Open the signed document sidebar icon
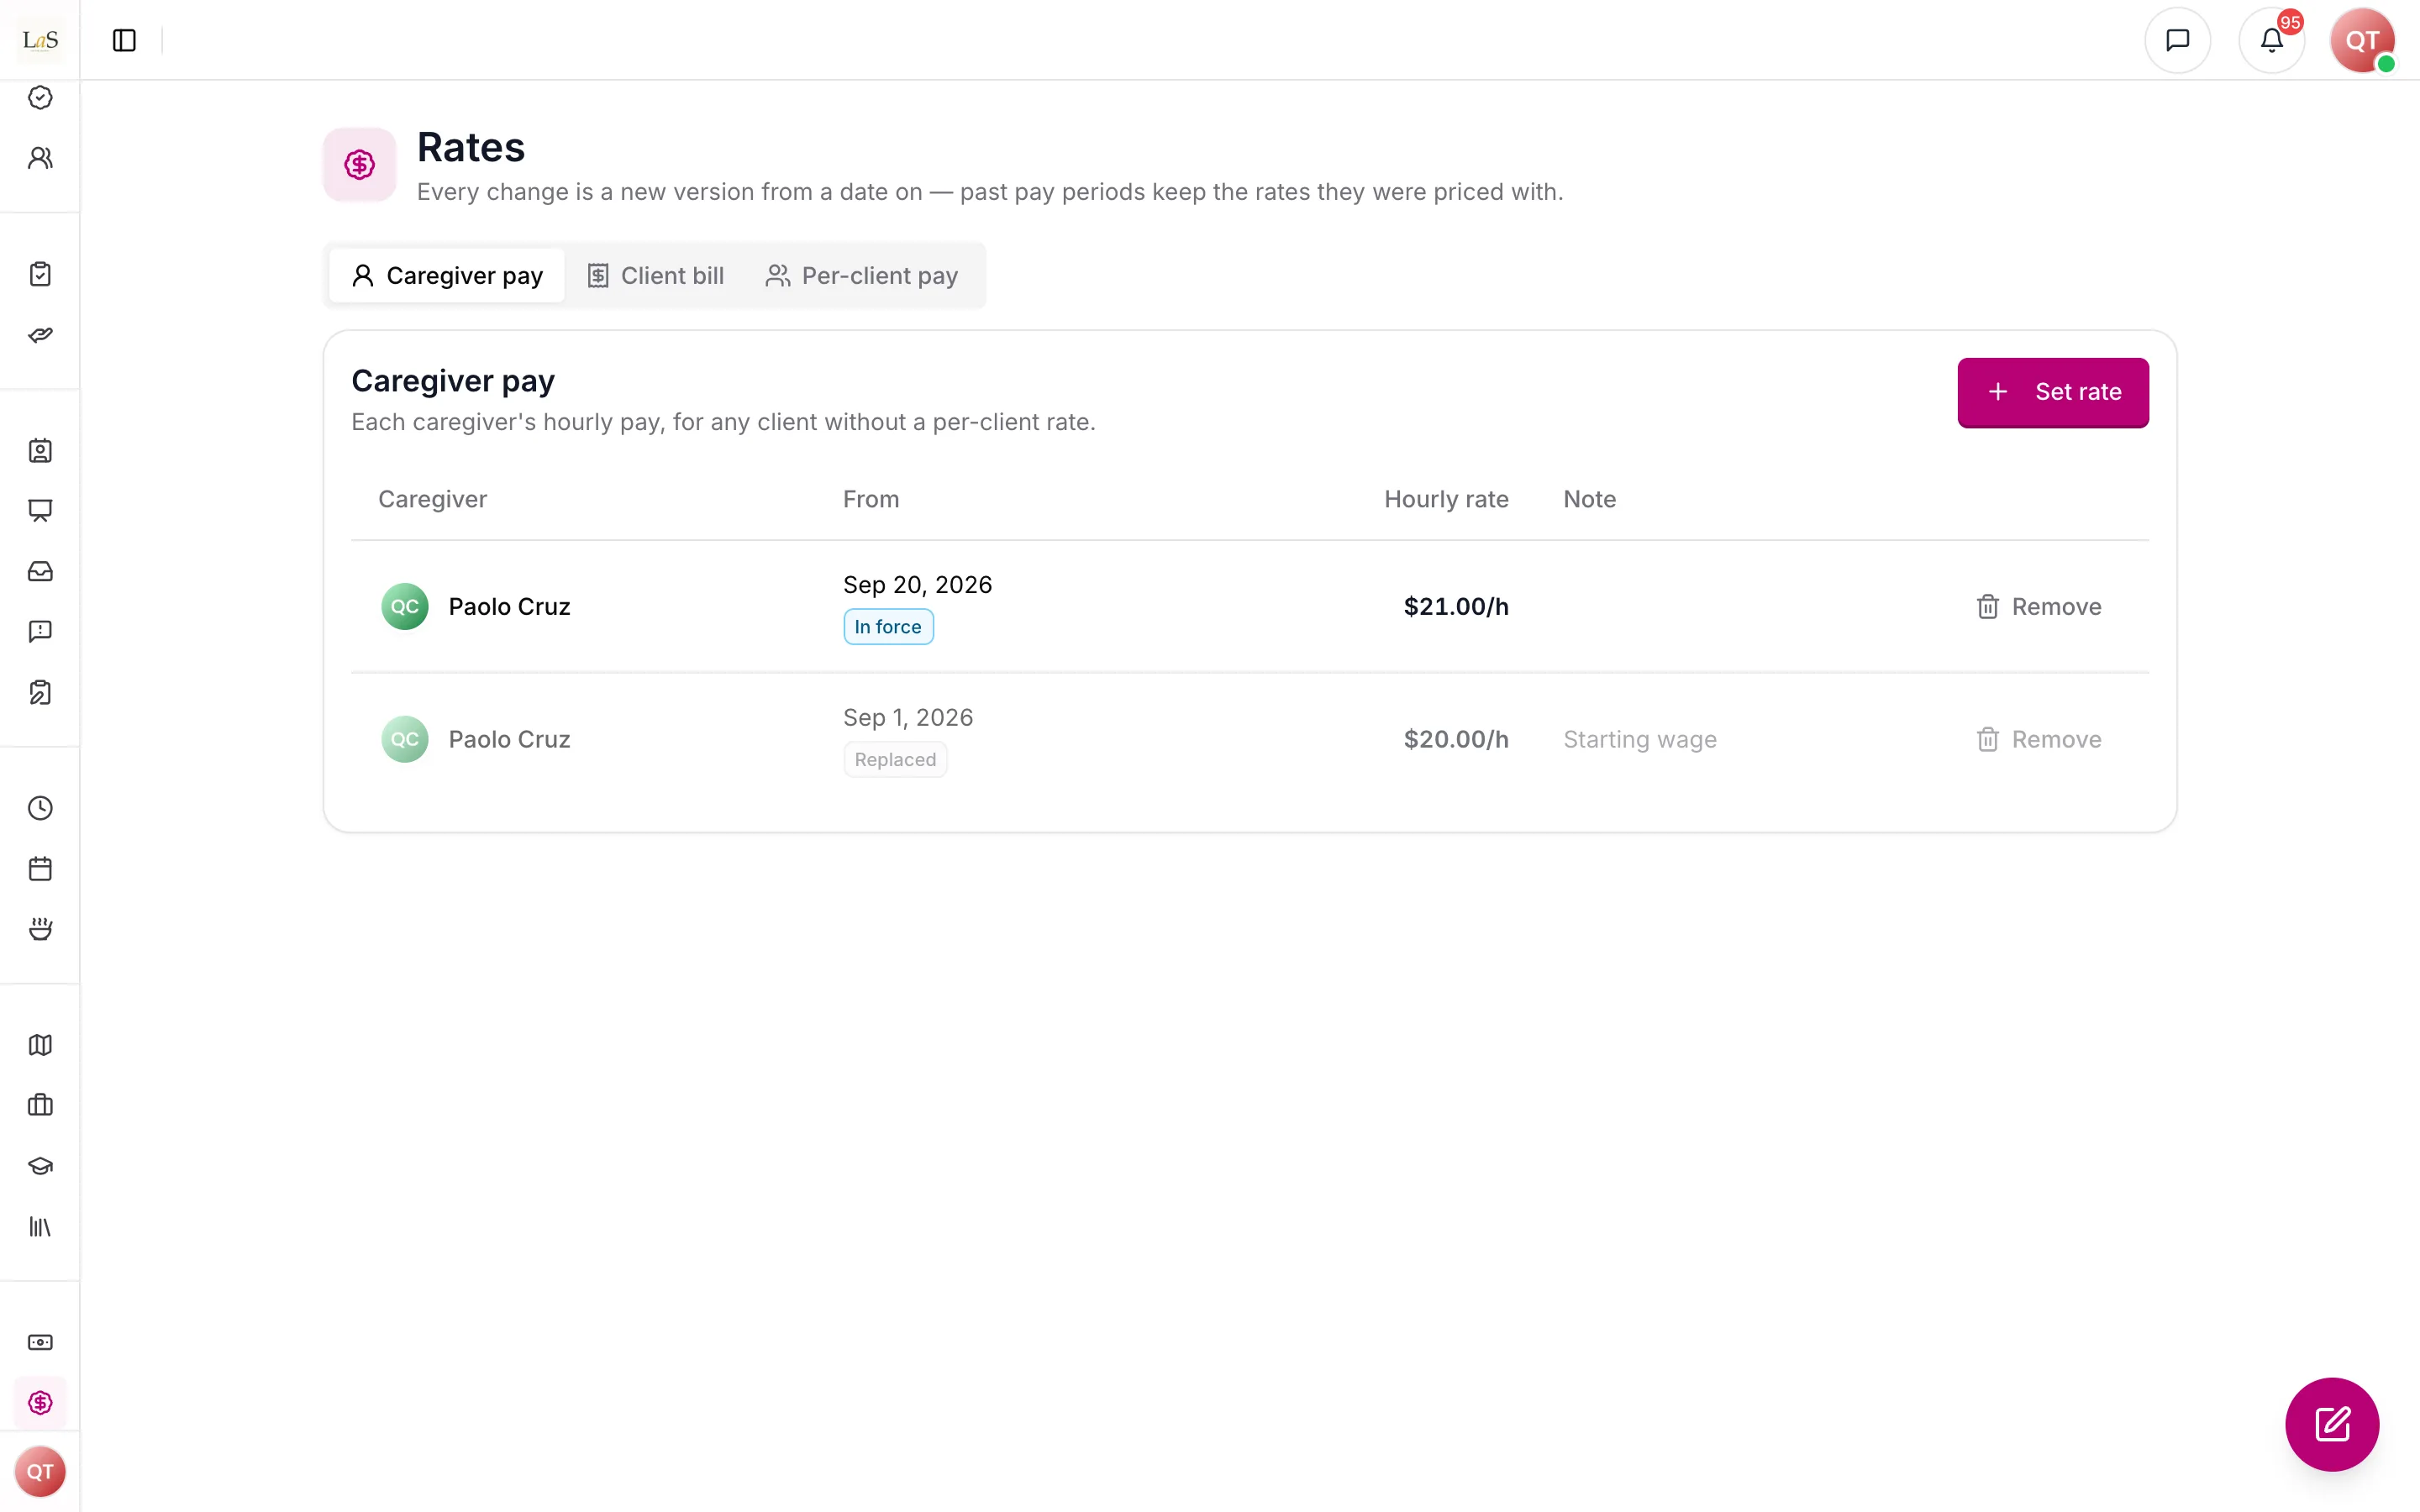The width and height of the screenshot is (2420, 1512). 40,692
